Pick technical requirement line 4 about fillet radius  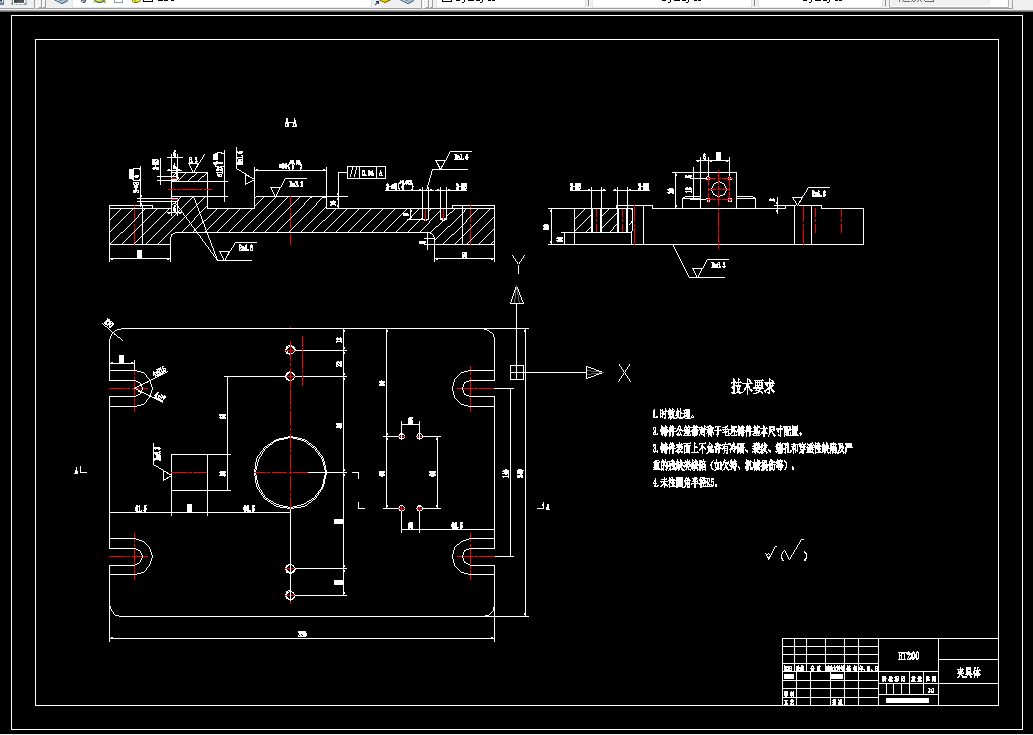(685, 483)
